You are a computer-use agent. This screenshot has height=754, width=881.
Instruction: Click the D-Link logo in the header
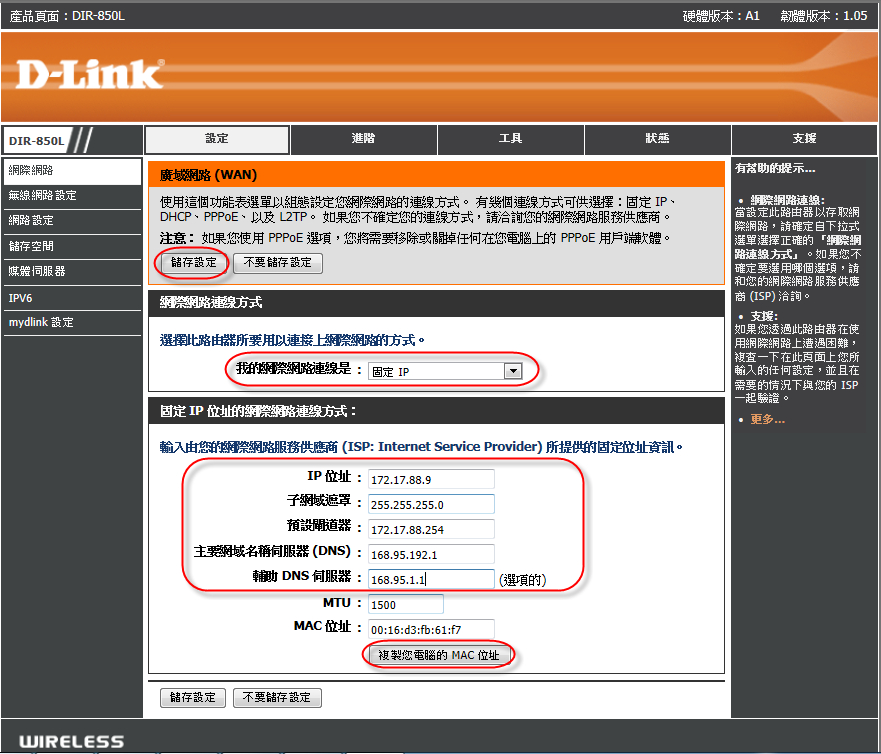click(x=89, y=74)
